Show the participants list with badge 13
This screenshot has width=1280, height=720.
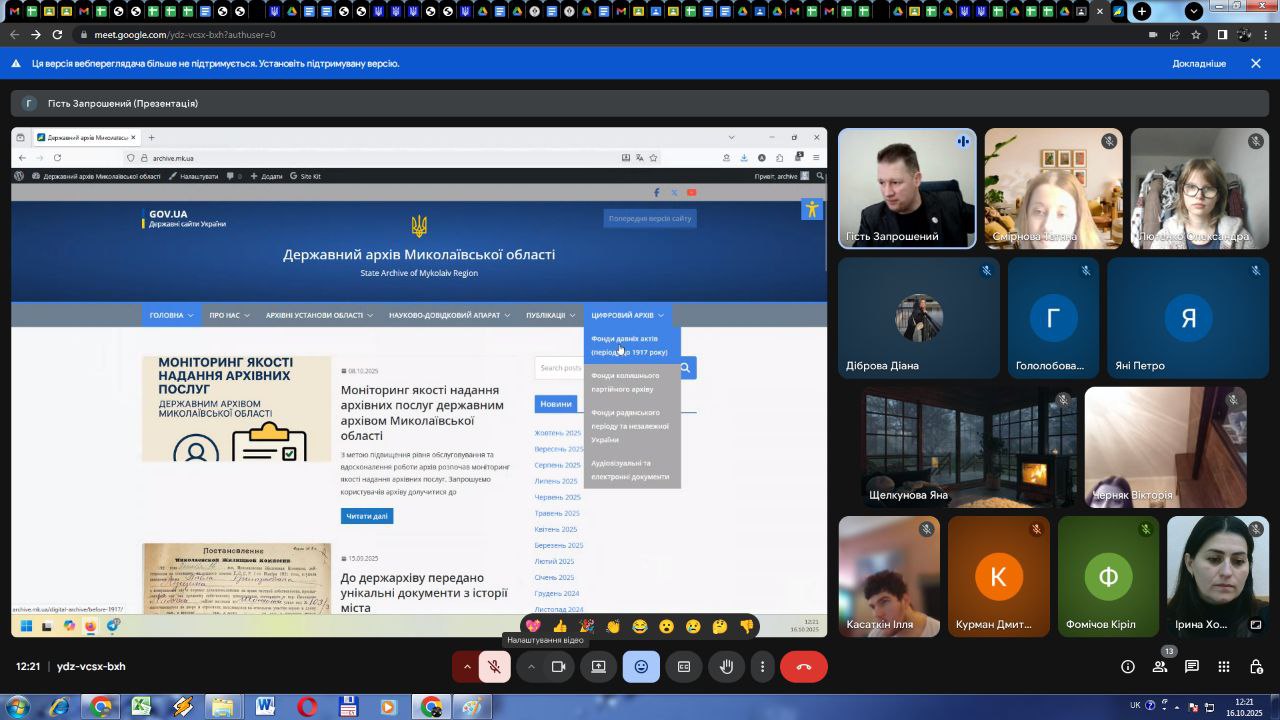tap(1160, 667)
